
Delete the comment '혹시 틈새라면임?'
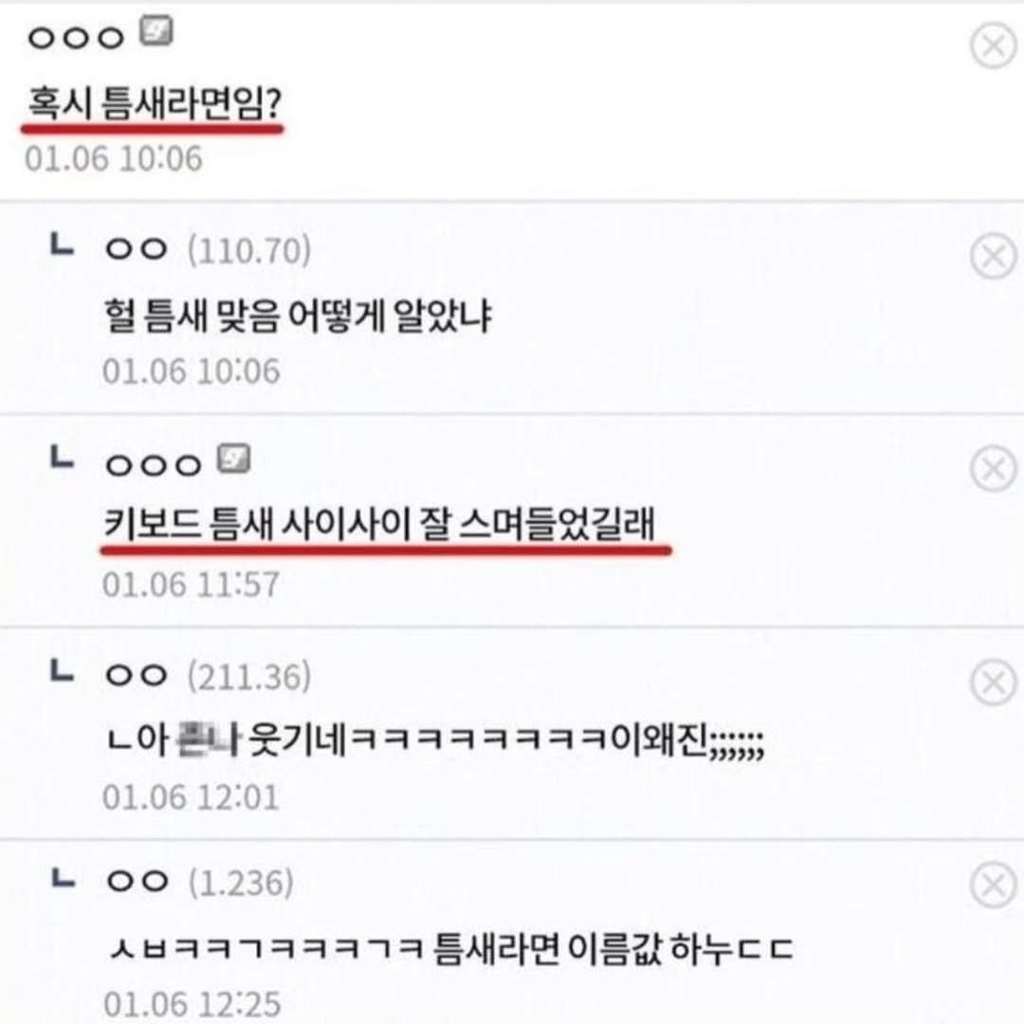[x=993, y=46]
